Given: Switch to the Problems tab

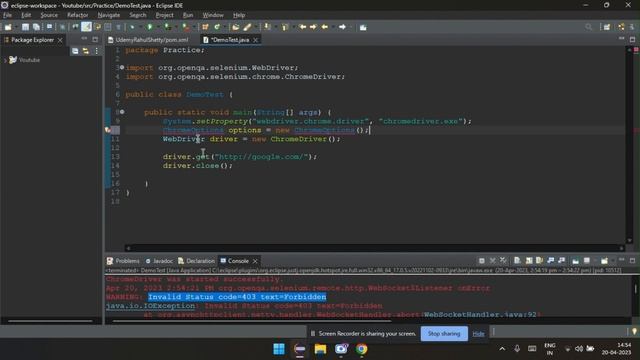Looking at the screenshot, I should [x=123, y=261].
